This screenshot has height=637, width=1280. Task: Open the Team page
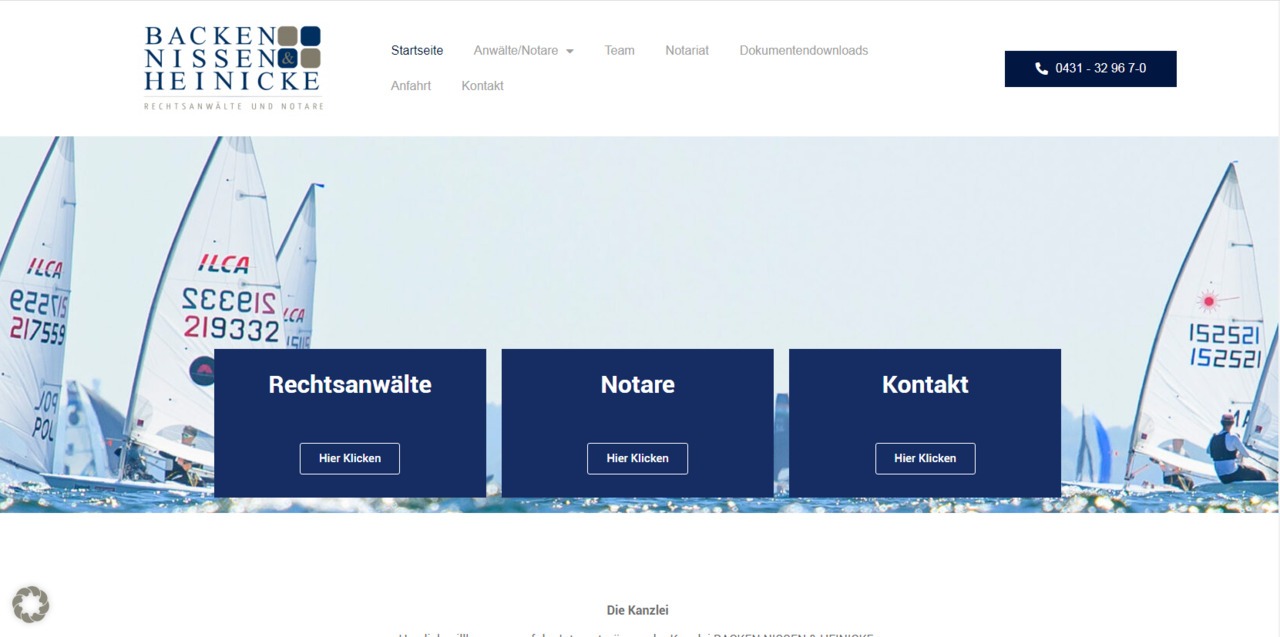point(619,50)
